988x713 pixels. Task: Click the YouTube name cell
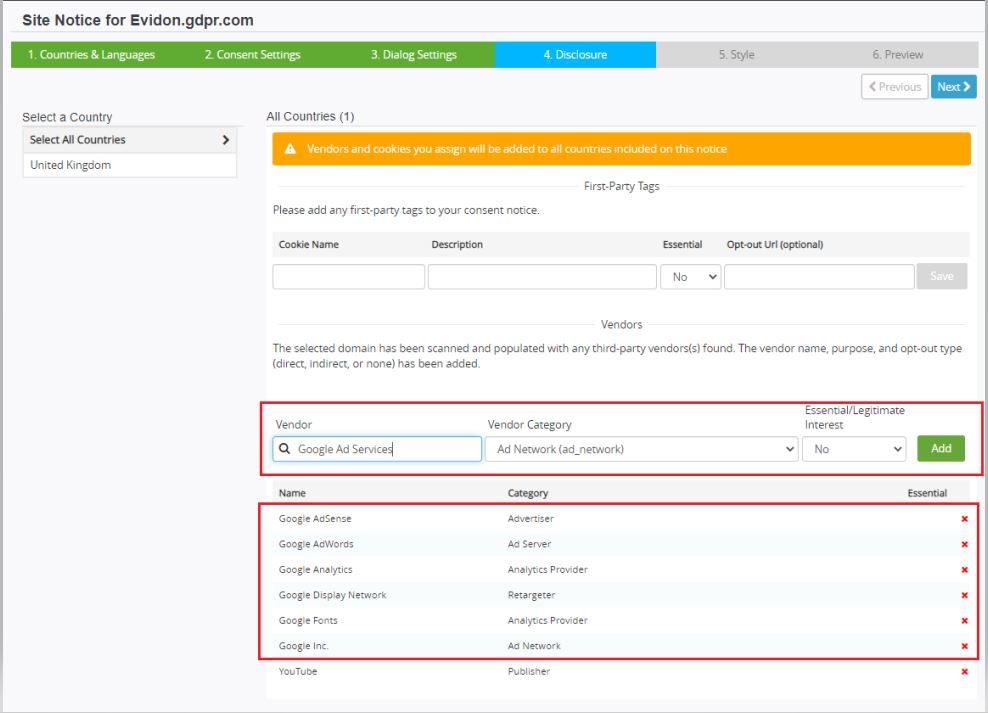(298, 671)
